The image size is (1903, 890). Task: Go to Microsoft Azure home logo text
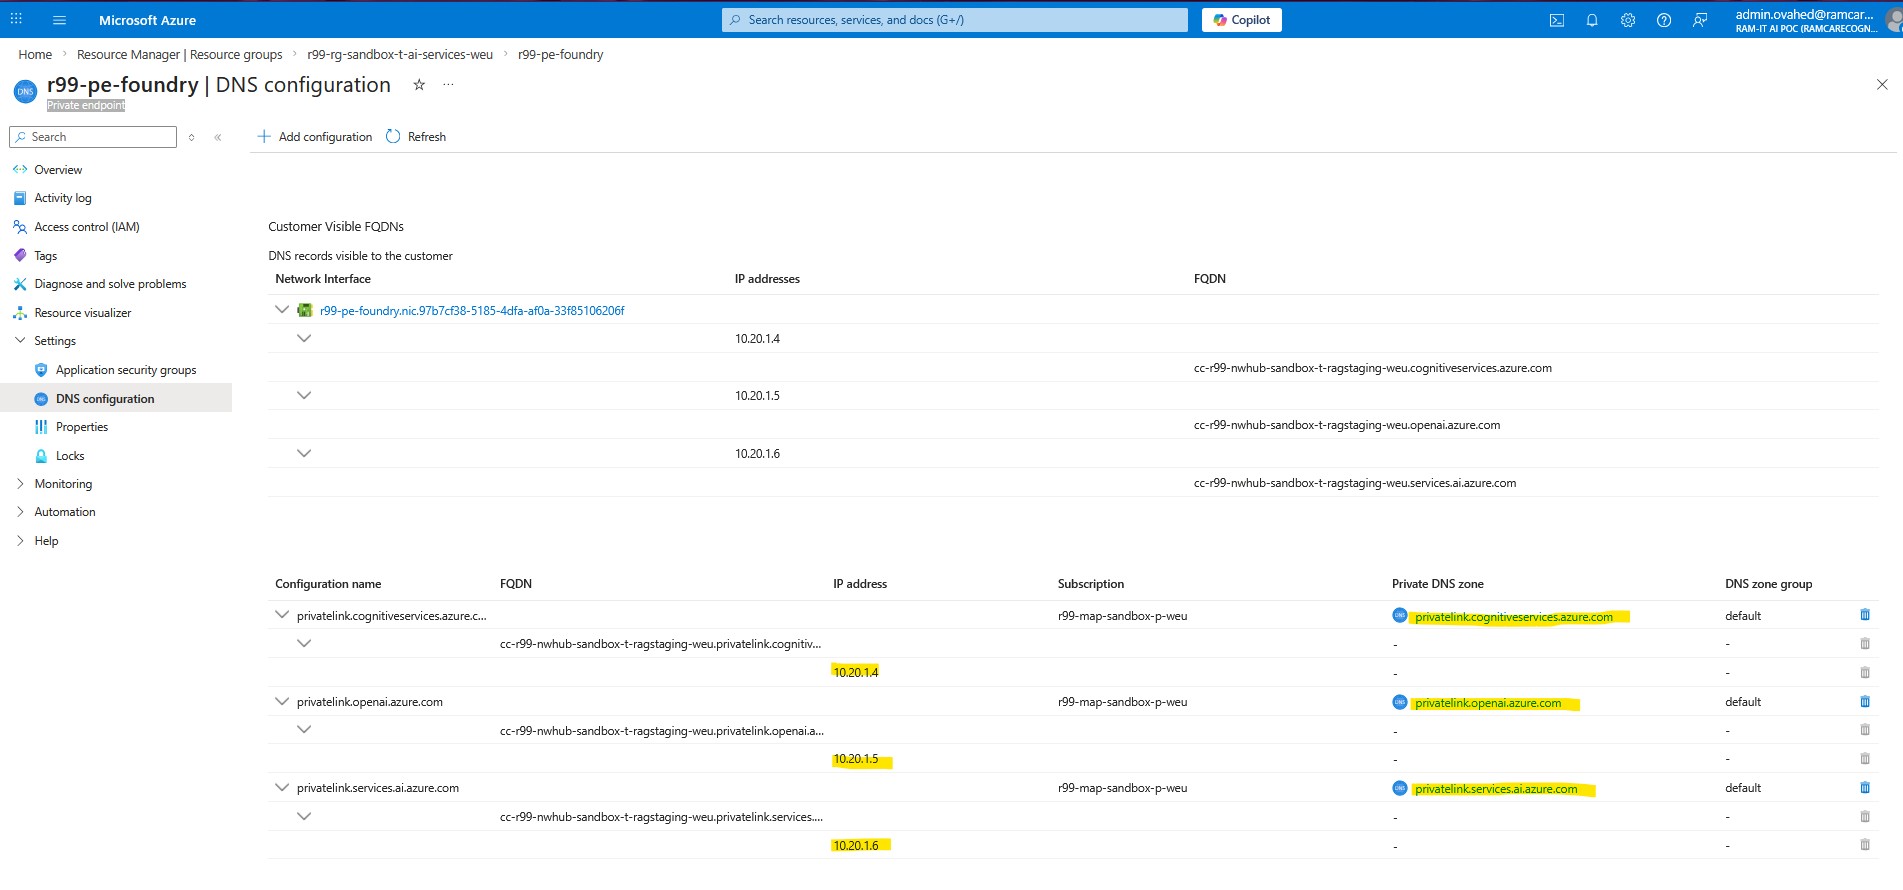(x=147, y=20)
